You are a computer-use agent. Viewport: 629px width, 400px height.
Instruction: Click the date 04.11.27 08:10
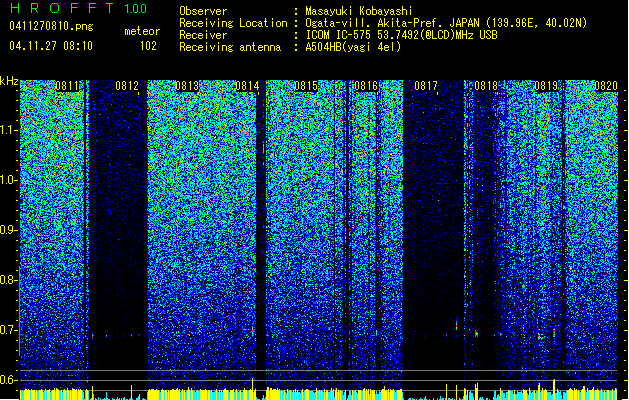51,46
